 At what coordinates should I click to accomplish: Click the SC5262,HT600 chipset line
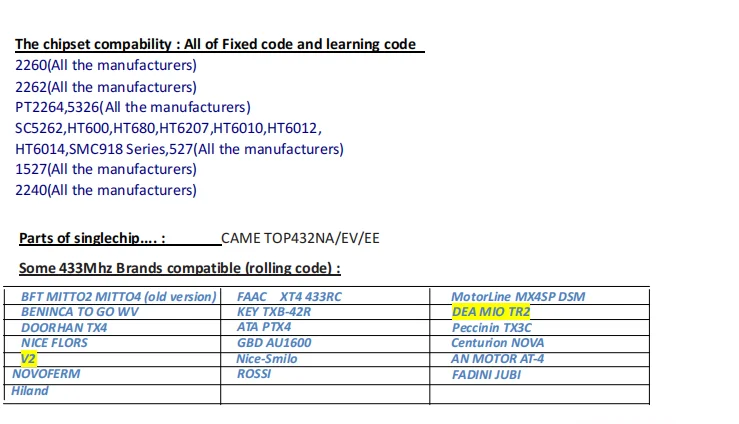tap(168, 128)
